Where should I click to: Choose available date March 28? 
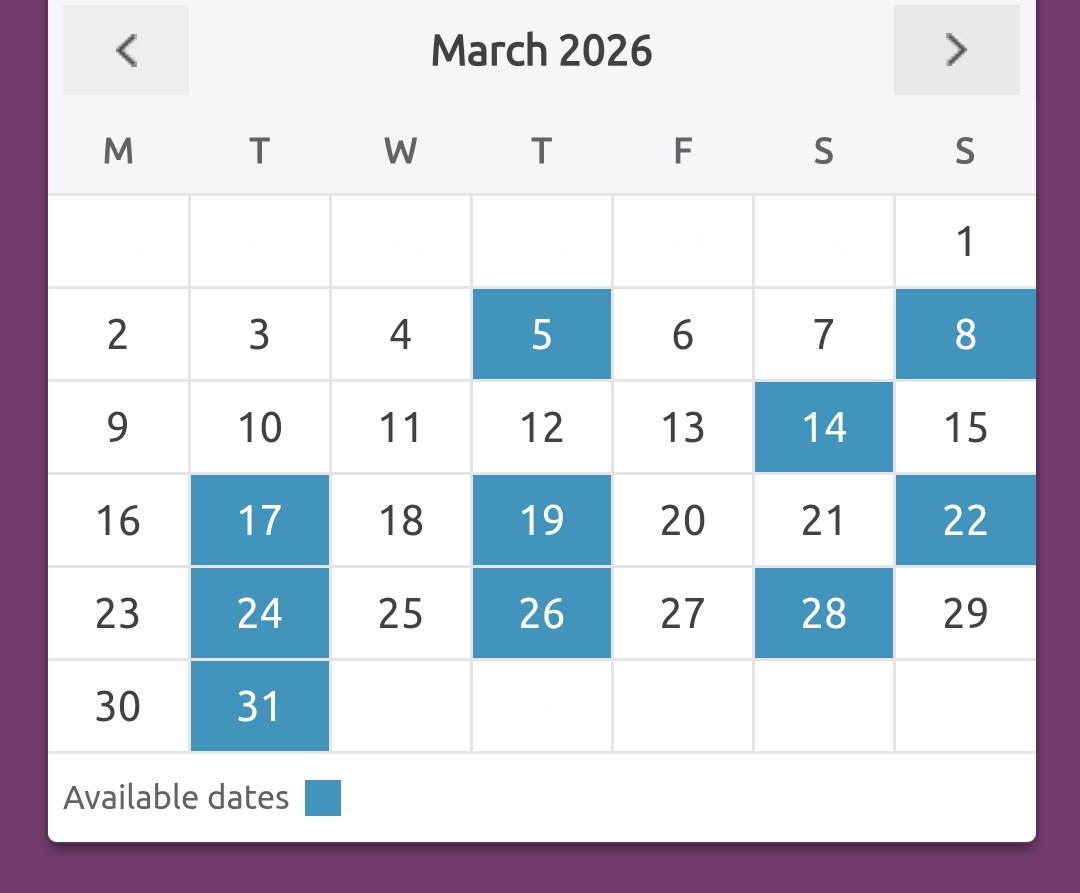(824, 613)
